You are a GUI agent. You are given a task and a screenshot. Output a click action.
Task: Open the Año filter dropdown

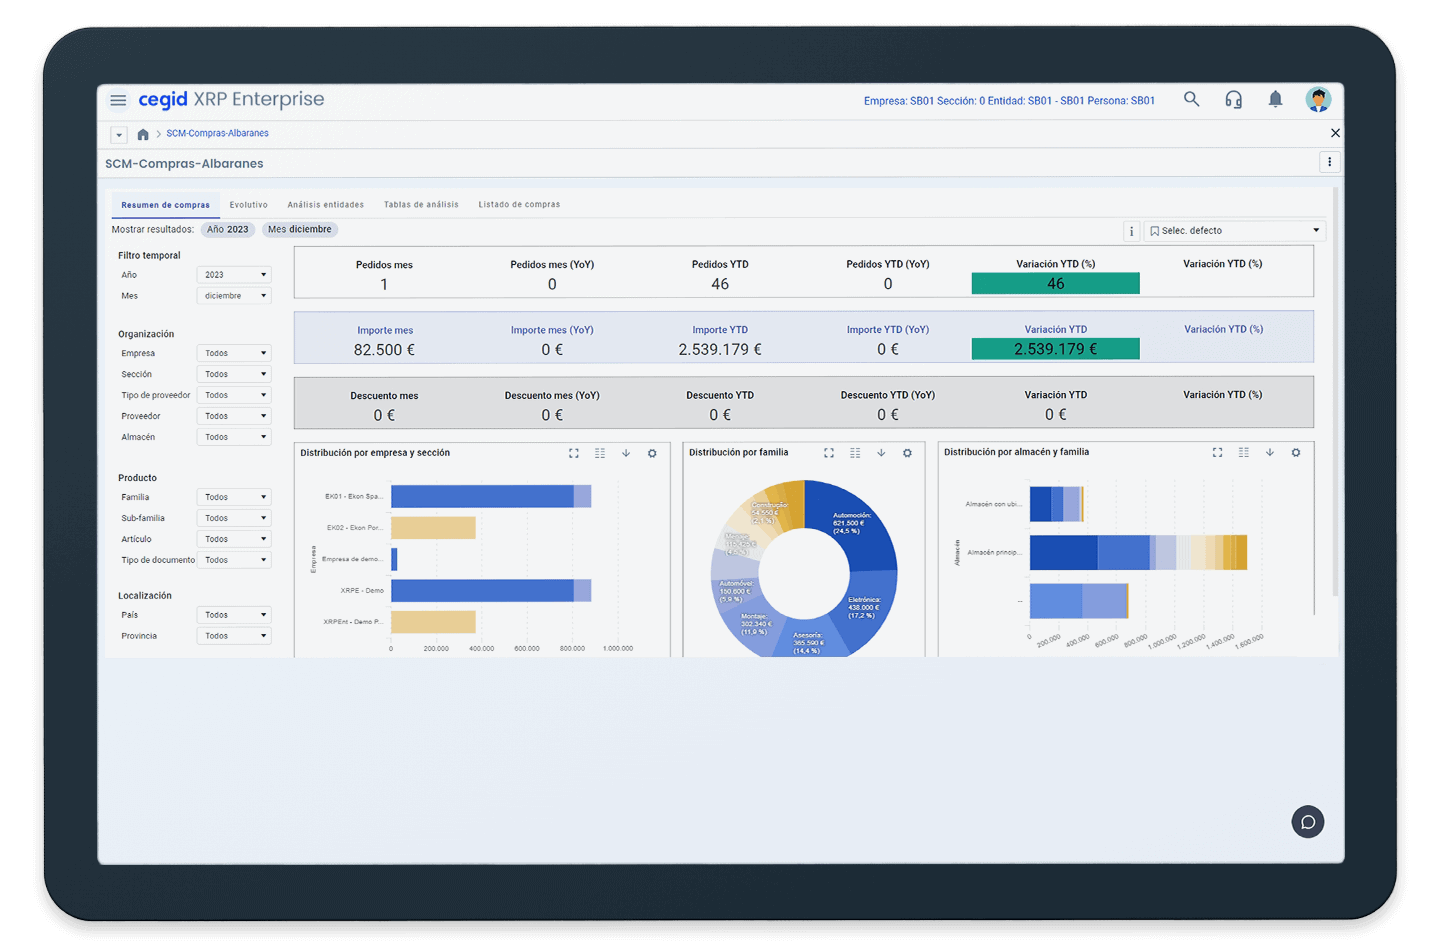point(234,275)
